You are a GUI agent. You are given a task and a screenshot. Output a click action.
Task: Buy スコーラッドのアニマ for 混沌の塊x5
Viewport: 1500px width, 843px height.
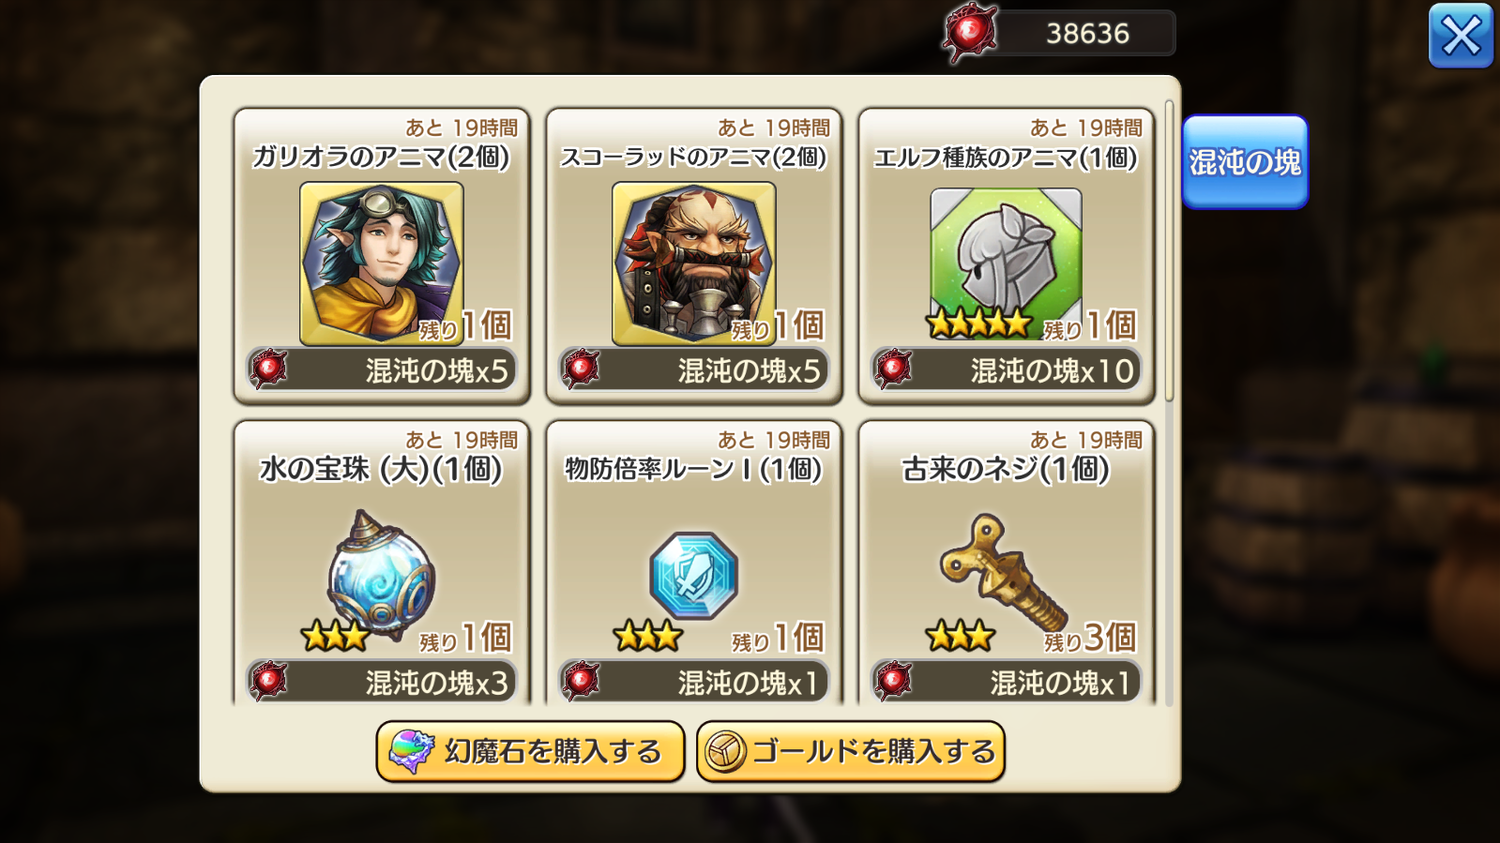click(694, 370)
